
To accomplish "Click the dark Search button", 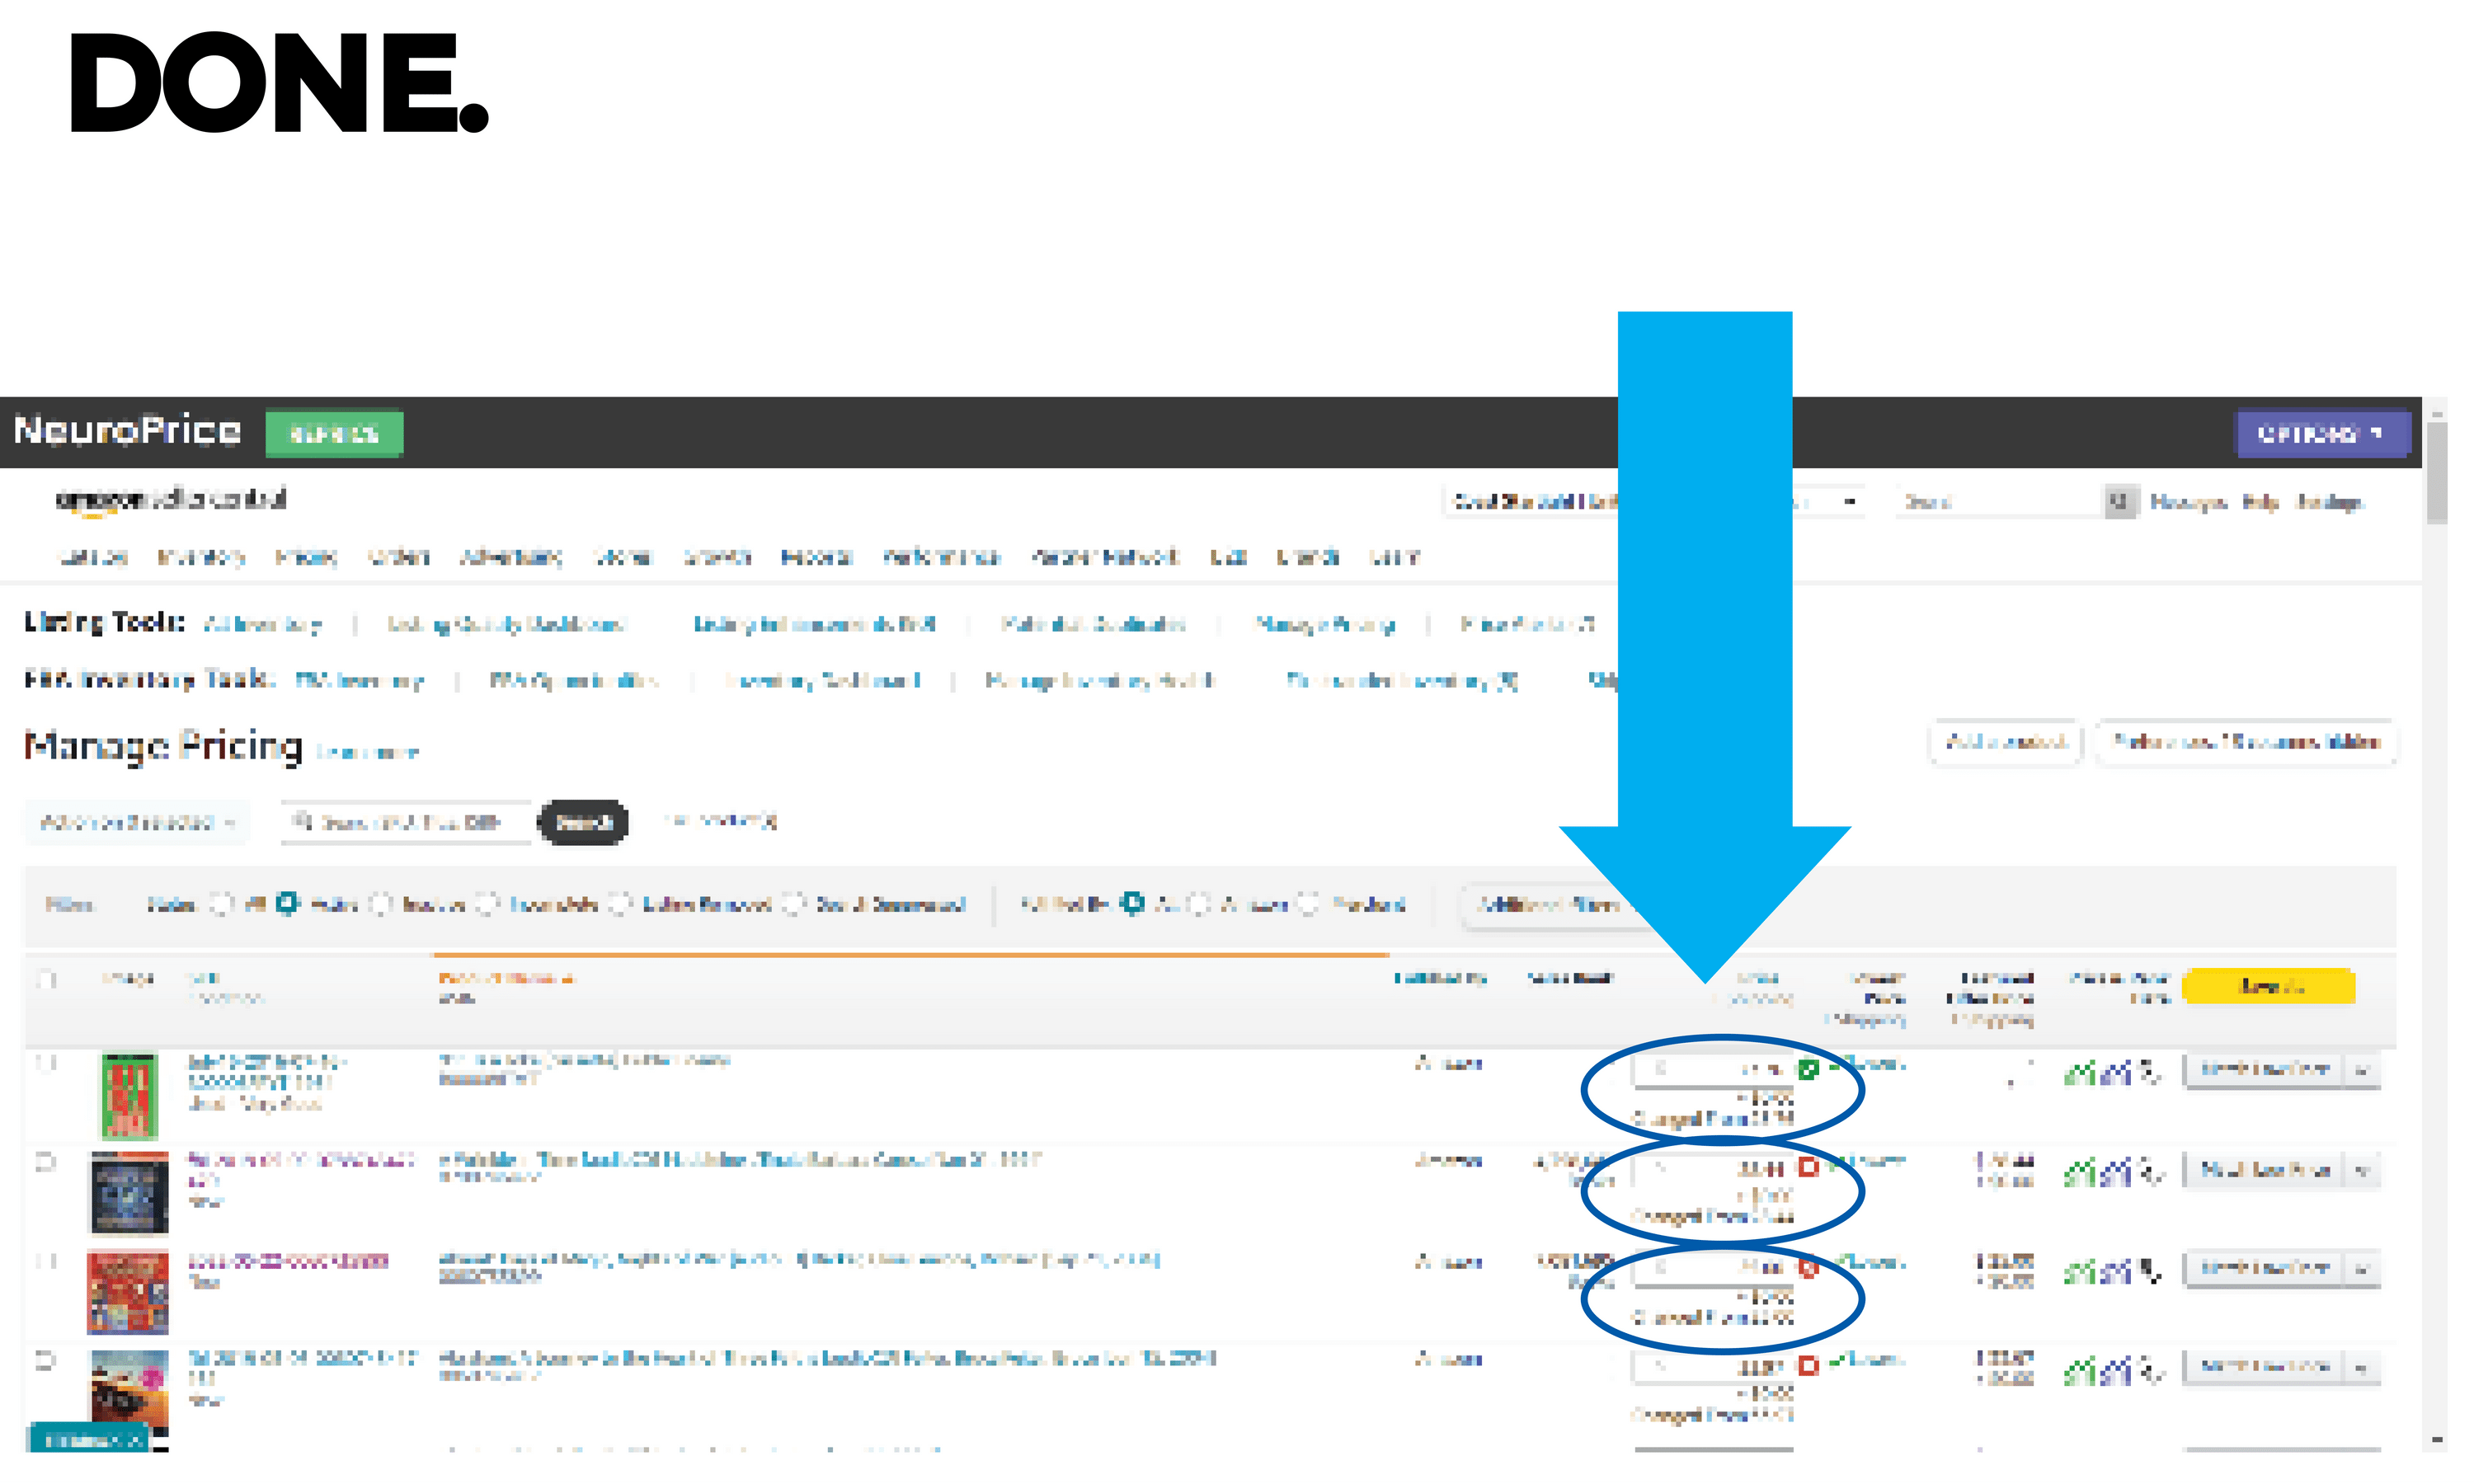I will tap(584, 823).
